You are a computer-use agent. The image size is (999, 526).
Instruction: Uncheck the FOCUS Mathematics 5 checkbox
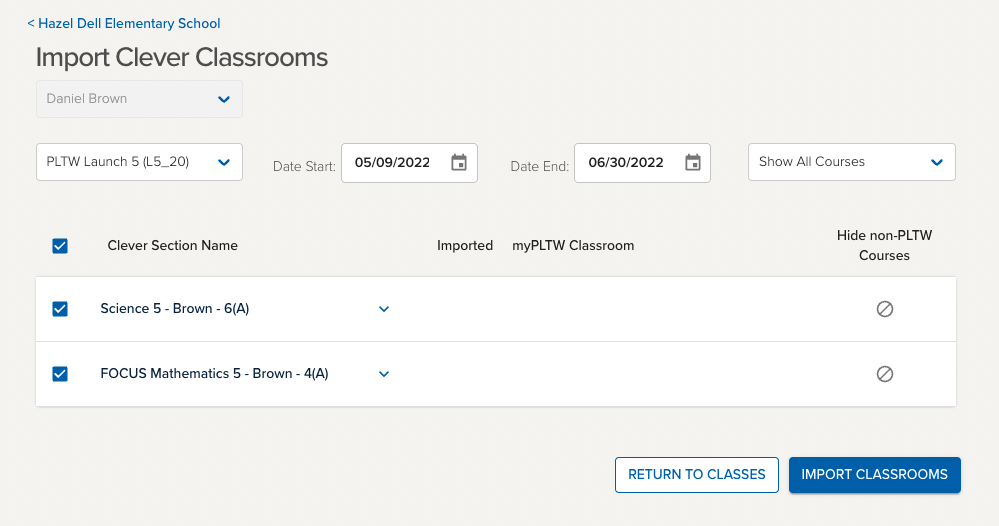click(60, 374)
